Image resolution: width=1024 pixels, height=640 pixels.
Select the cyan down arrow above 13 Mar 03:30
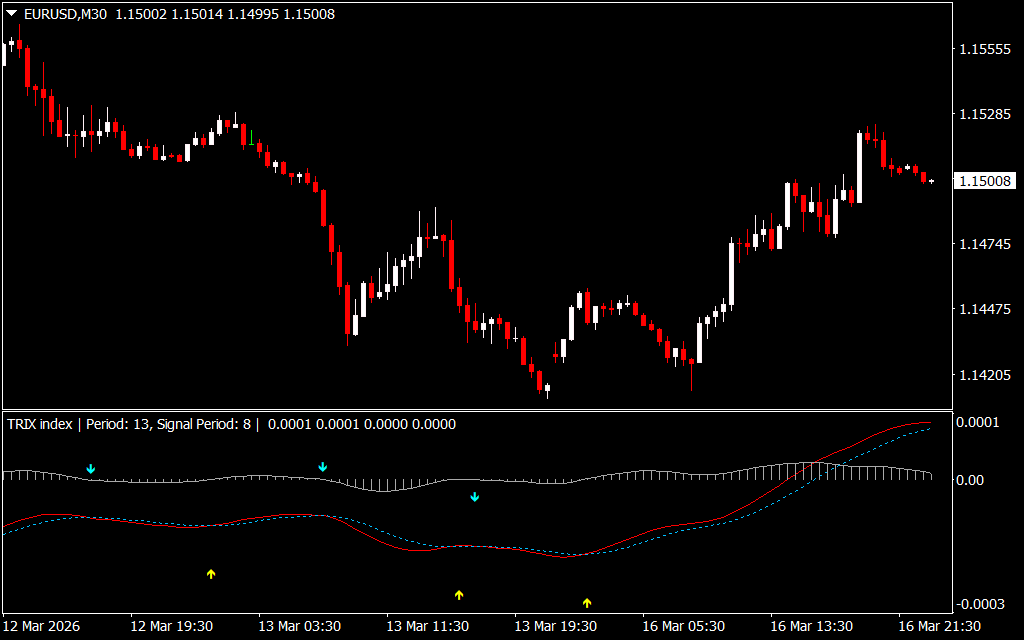pyautogui.click(x=322, y=467)
